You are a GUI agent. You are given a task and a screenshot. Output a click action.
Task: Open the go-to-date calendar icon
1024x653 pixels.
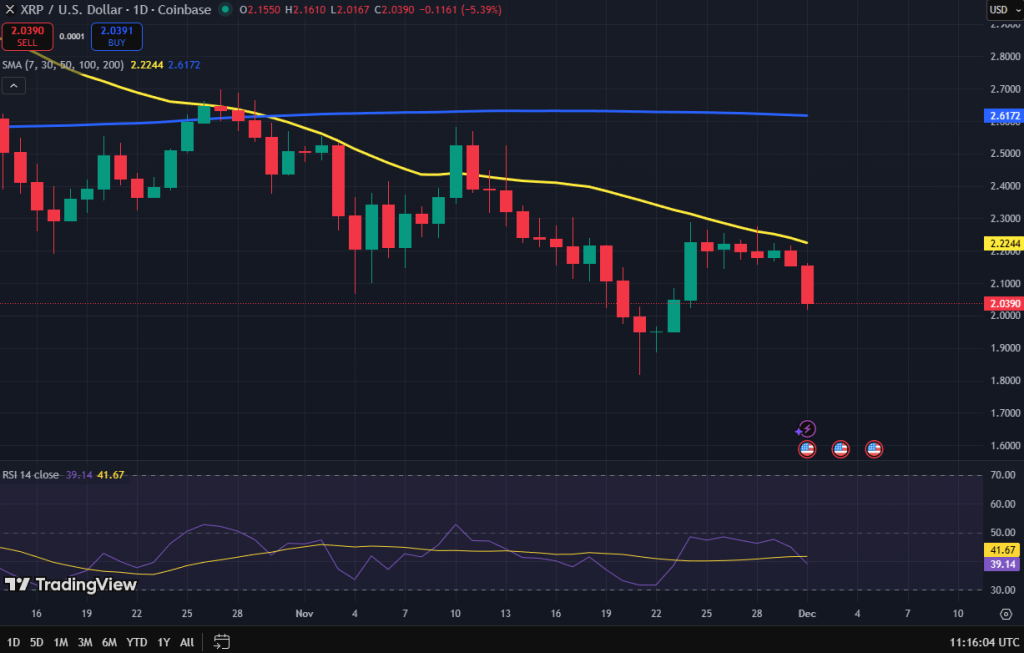[x=222, y=641]
